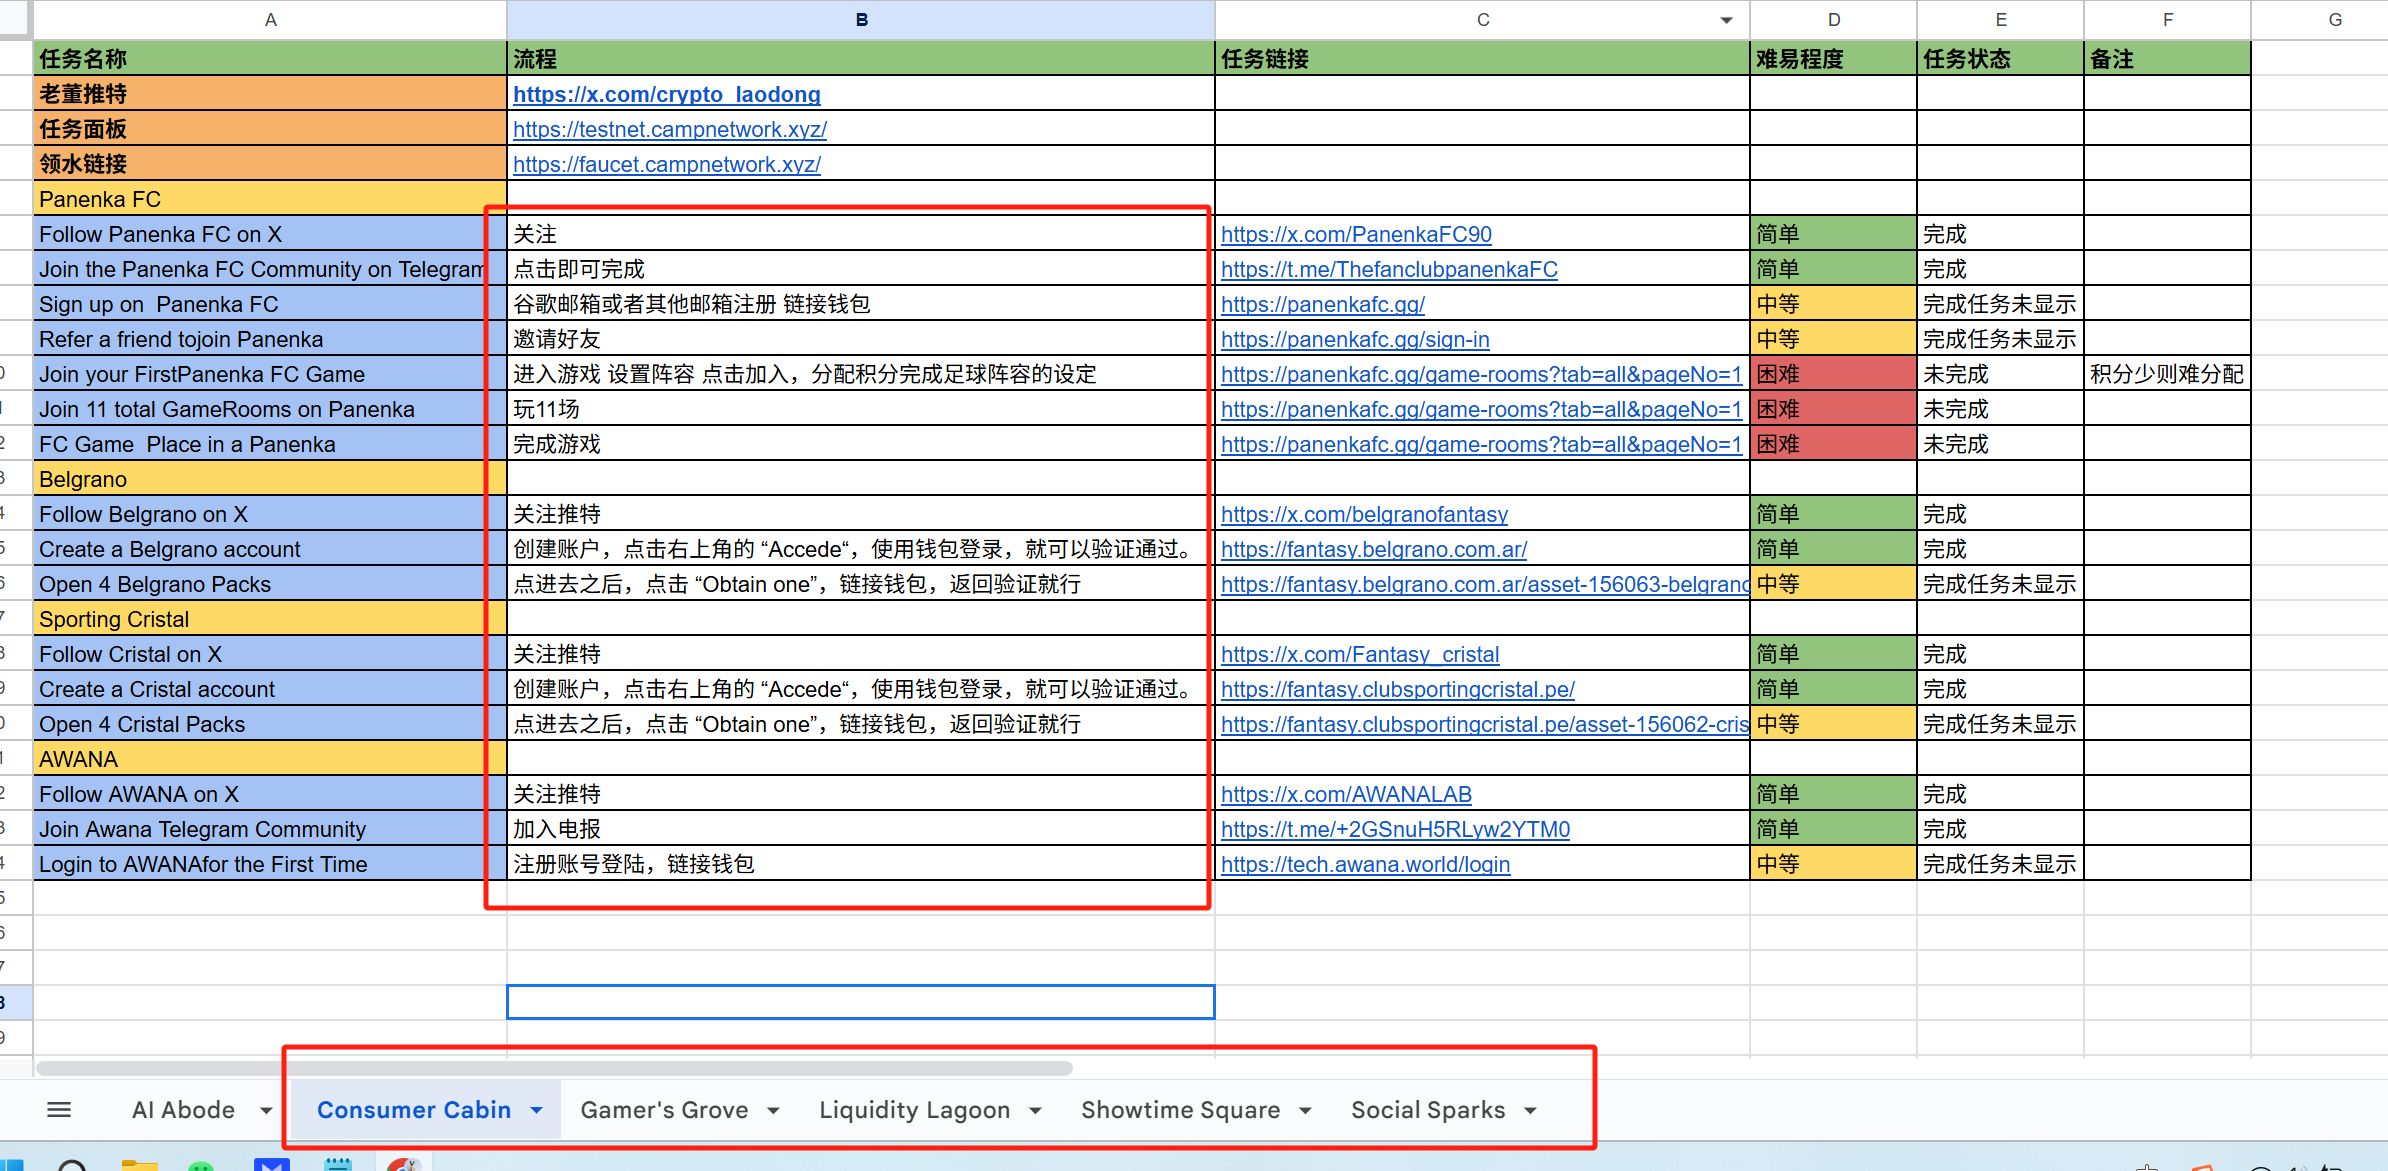
Task: Open the Liquidity Lagoon sheet tab
Action: point(914,1110)
